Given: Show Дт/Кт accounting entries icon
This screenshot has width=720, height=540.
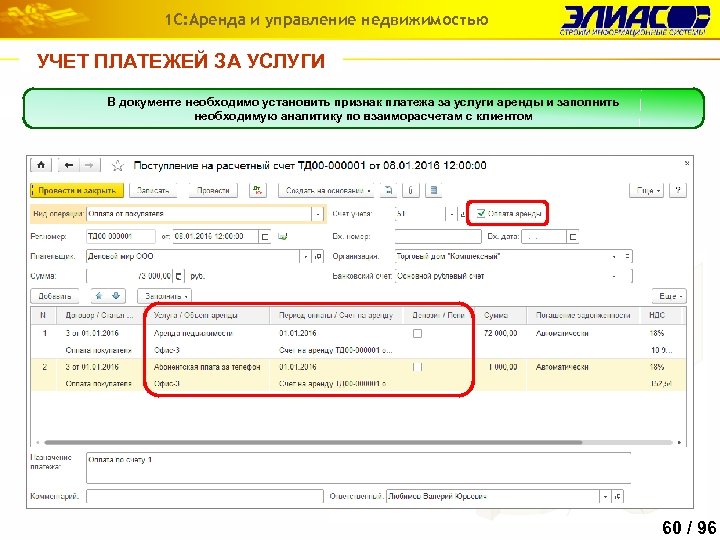Looking at the screenshot, I should point(258,190).
